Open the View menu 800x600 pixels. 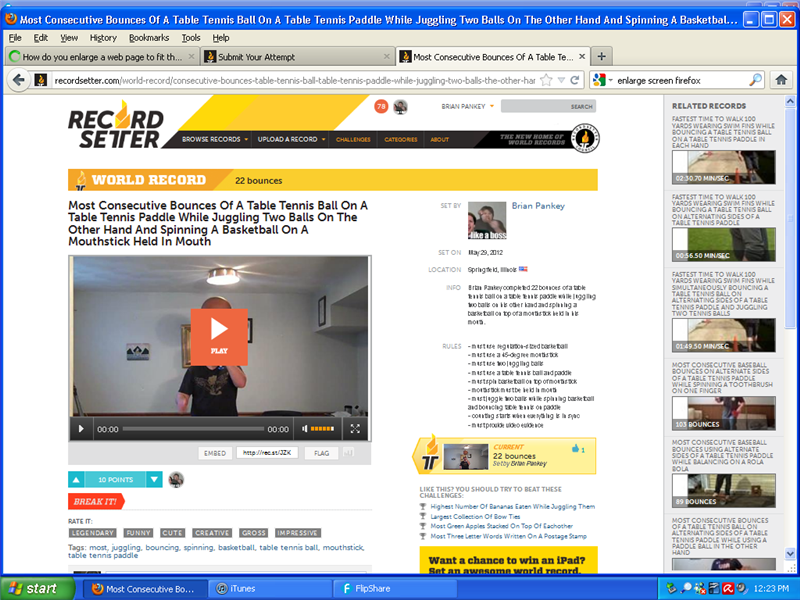(69, 38)
